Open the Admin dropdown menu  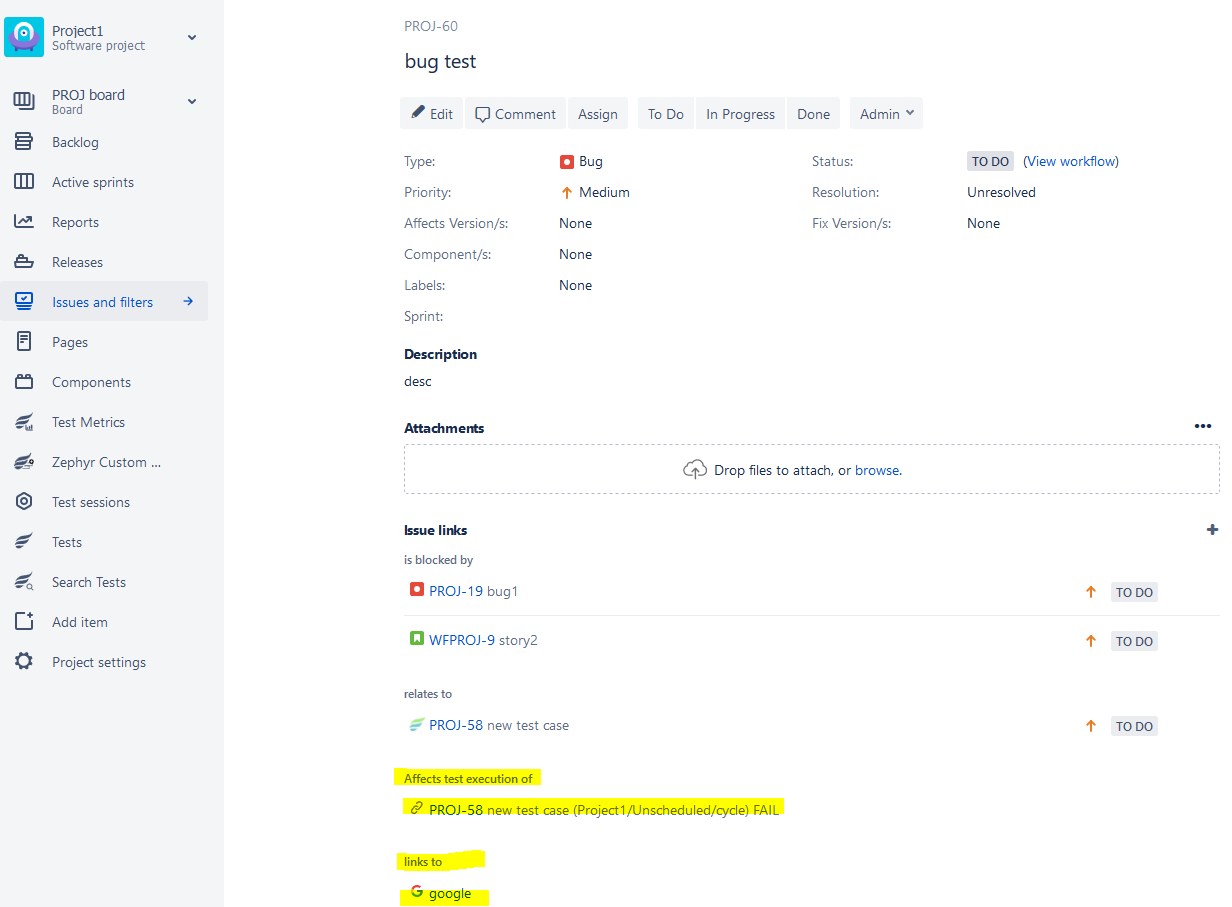pyautogui.click(x=886, y=114)
